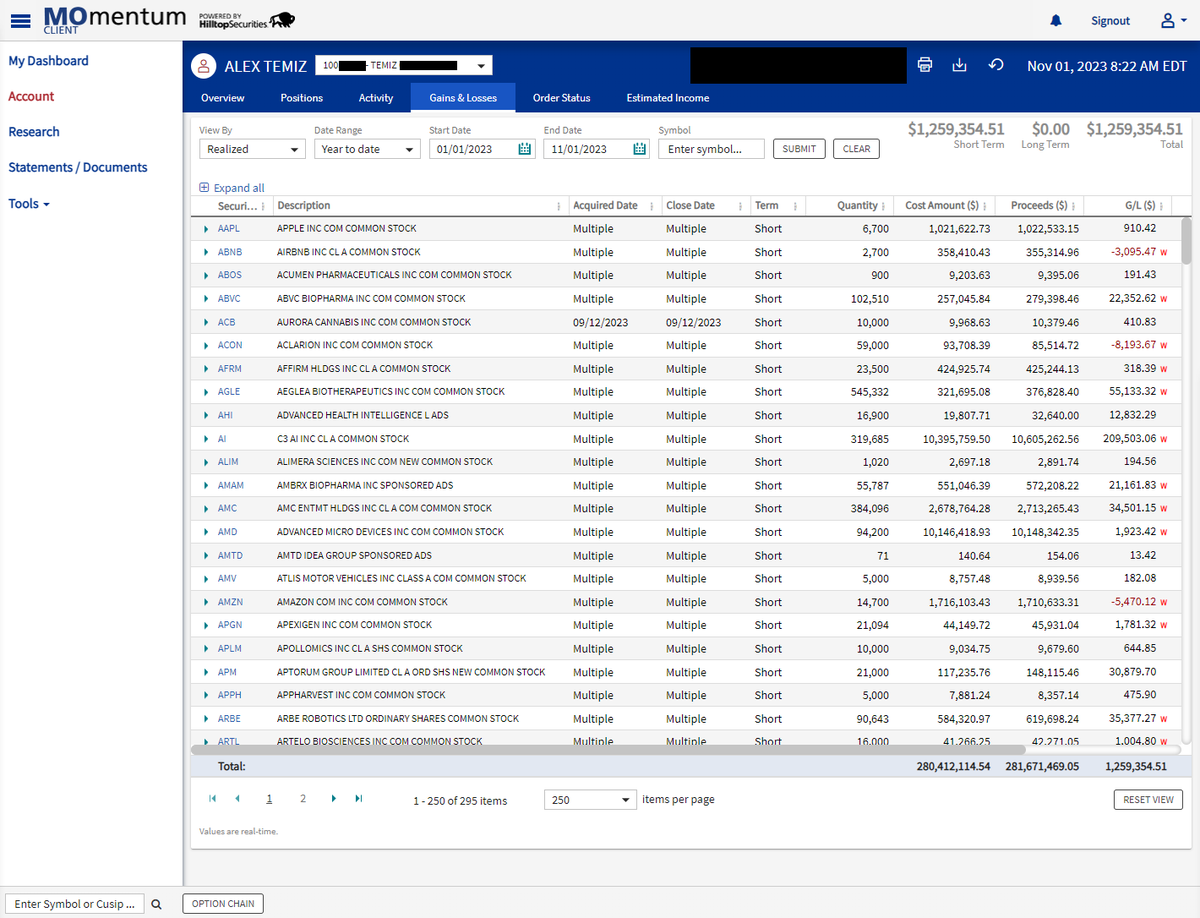Click the account holder avatar icon
The image size is (1200, 918).
point(204,67)
